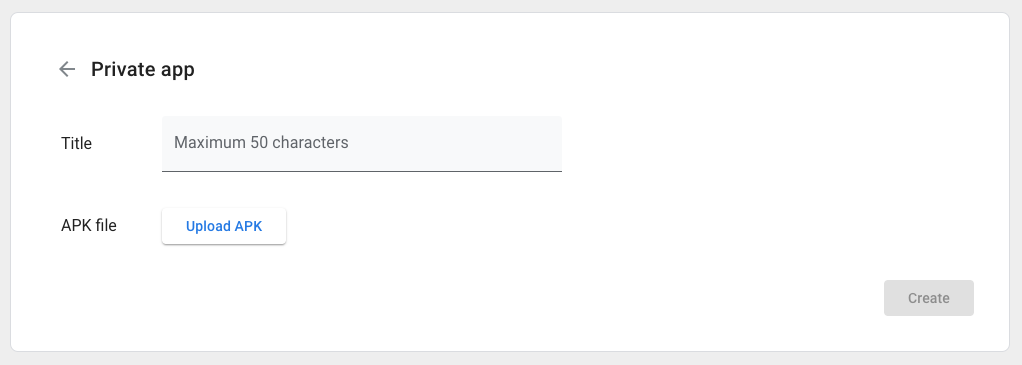Focus the Title text field
Screen dimensions: 1022x365
362,143
